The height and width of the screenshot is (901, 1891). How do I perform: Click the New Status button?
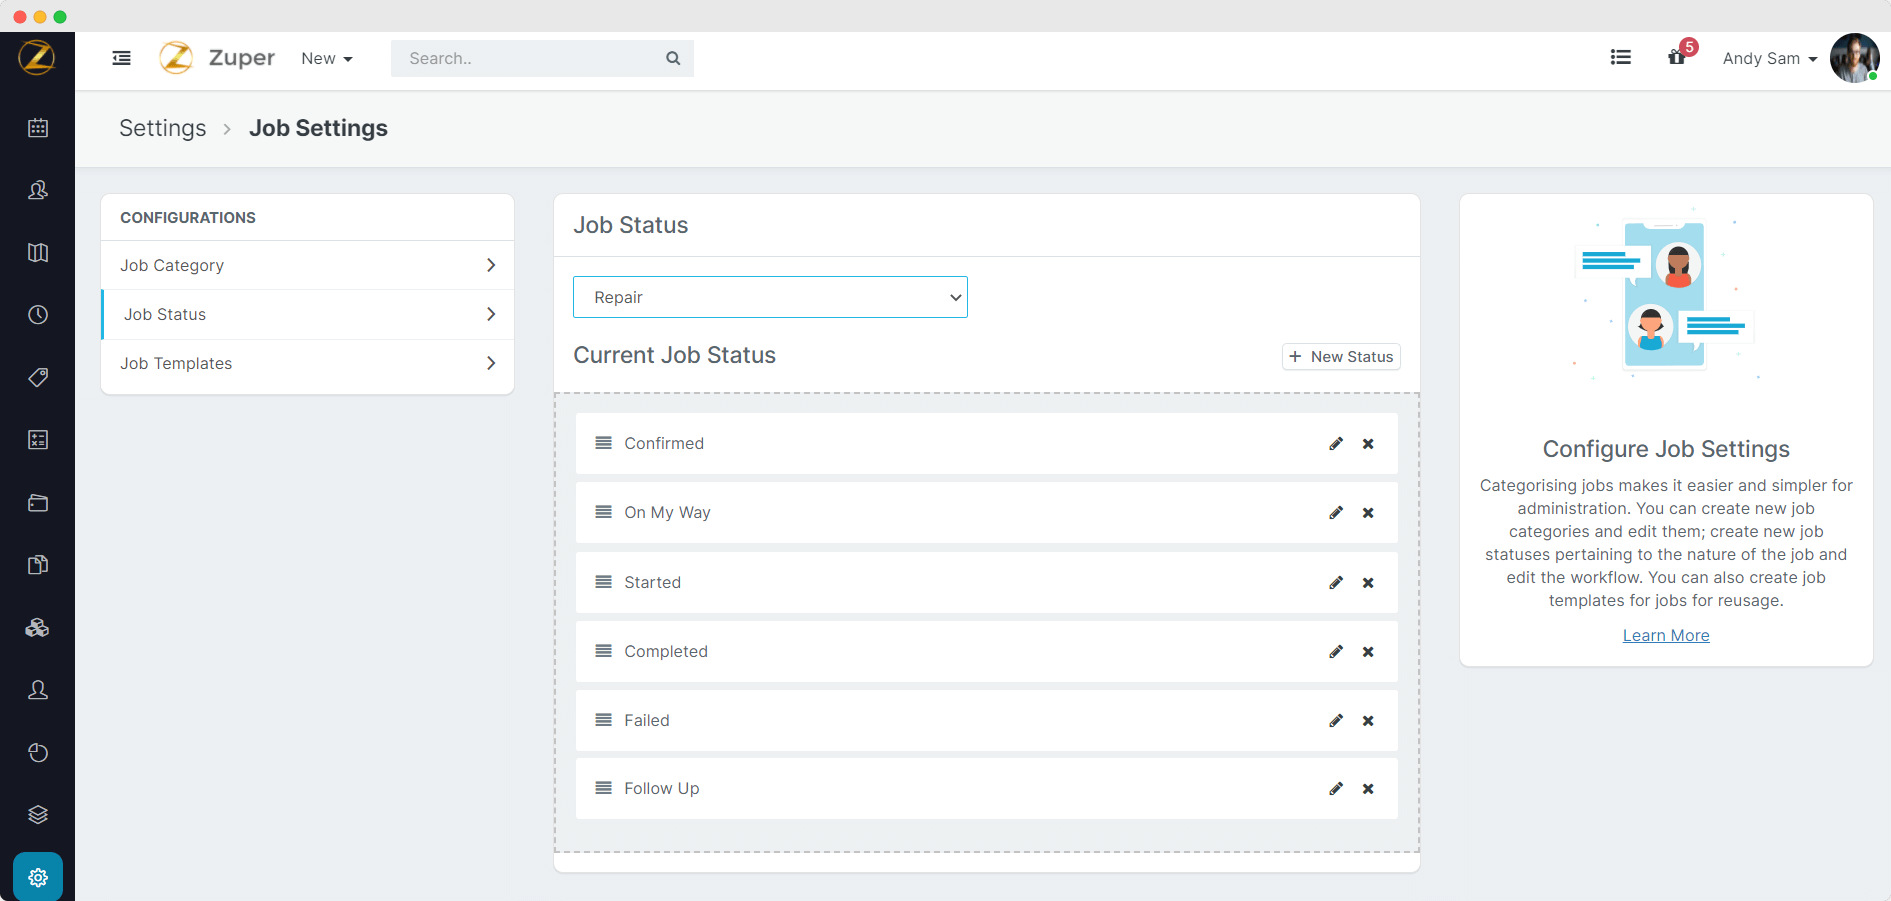click(1341, 357)
